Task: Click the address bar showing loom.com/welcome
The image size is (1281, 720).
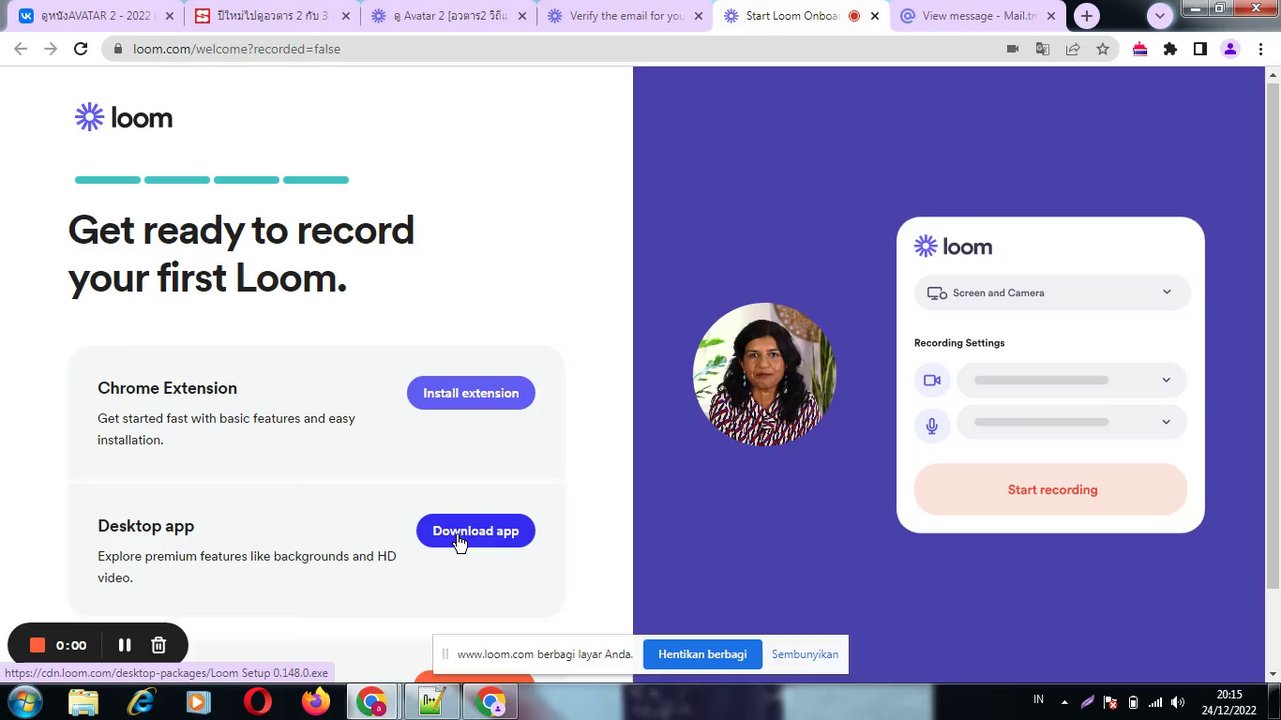Action: click(560, 48)
